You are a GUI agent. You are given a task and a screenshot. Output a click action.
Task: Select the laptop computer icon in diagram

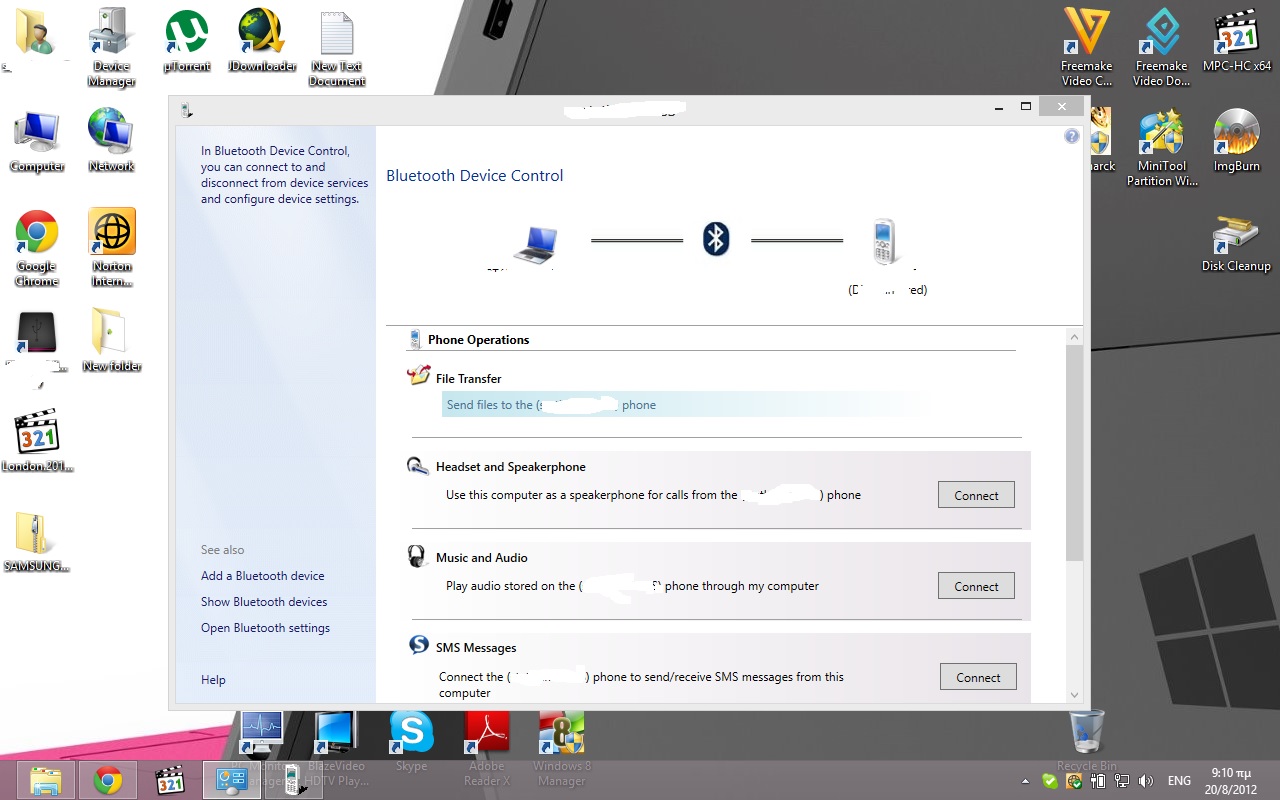point(535,243)
